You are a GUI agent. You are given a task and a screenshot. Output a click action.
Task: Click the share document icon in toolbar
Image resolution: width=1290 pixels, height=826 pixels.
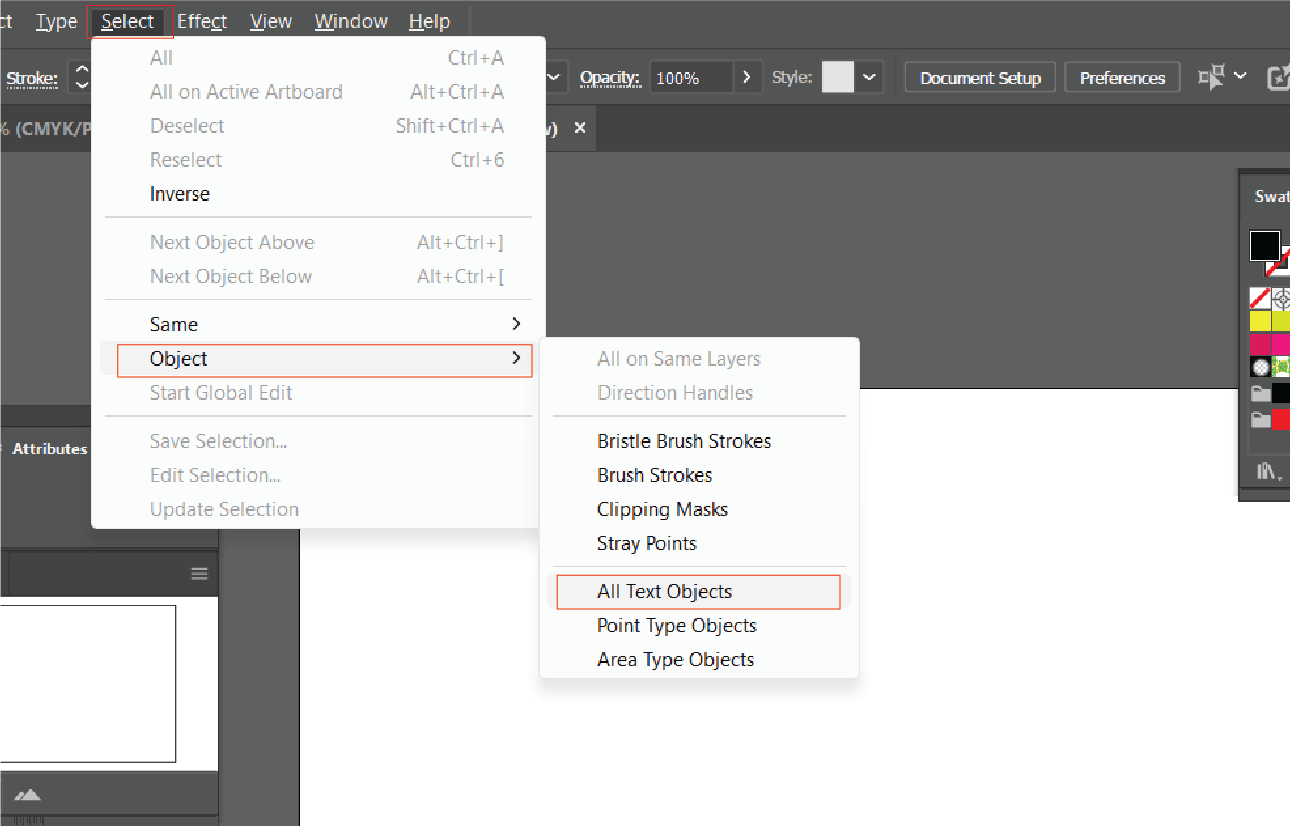pyautogui.click(x=1281, y=76)
